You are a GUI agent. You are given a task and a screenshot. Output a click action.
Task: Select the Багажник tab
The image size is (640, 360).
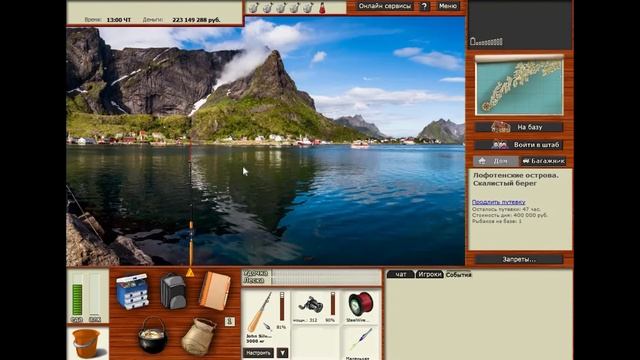click(x=543, y=161)
